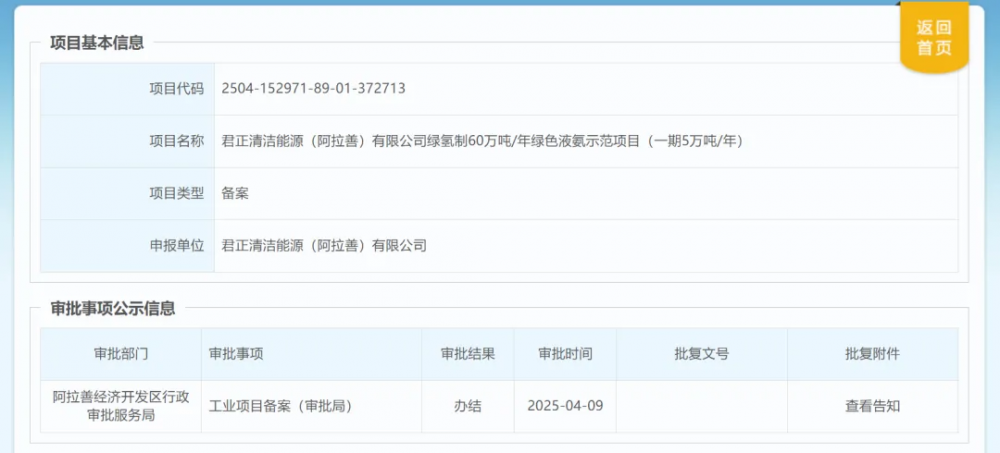Viewport: 1000px width, 453px height.
Task: Select project code 2504-152971-89-01-372713
Action: coord(313,89)
